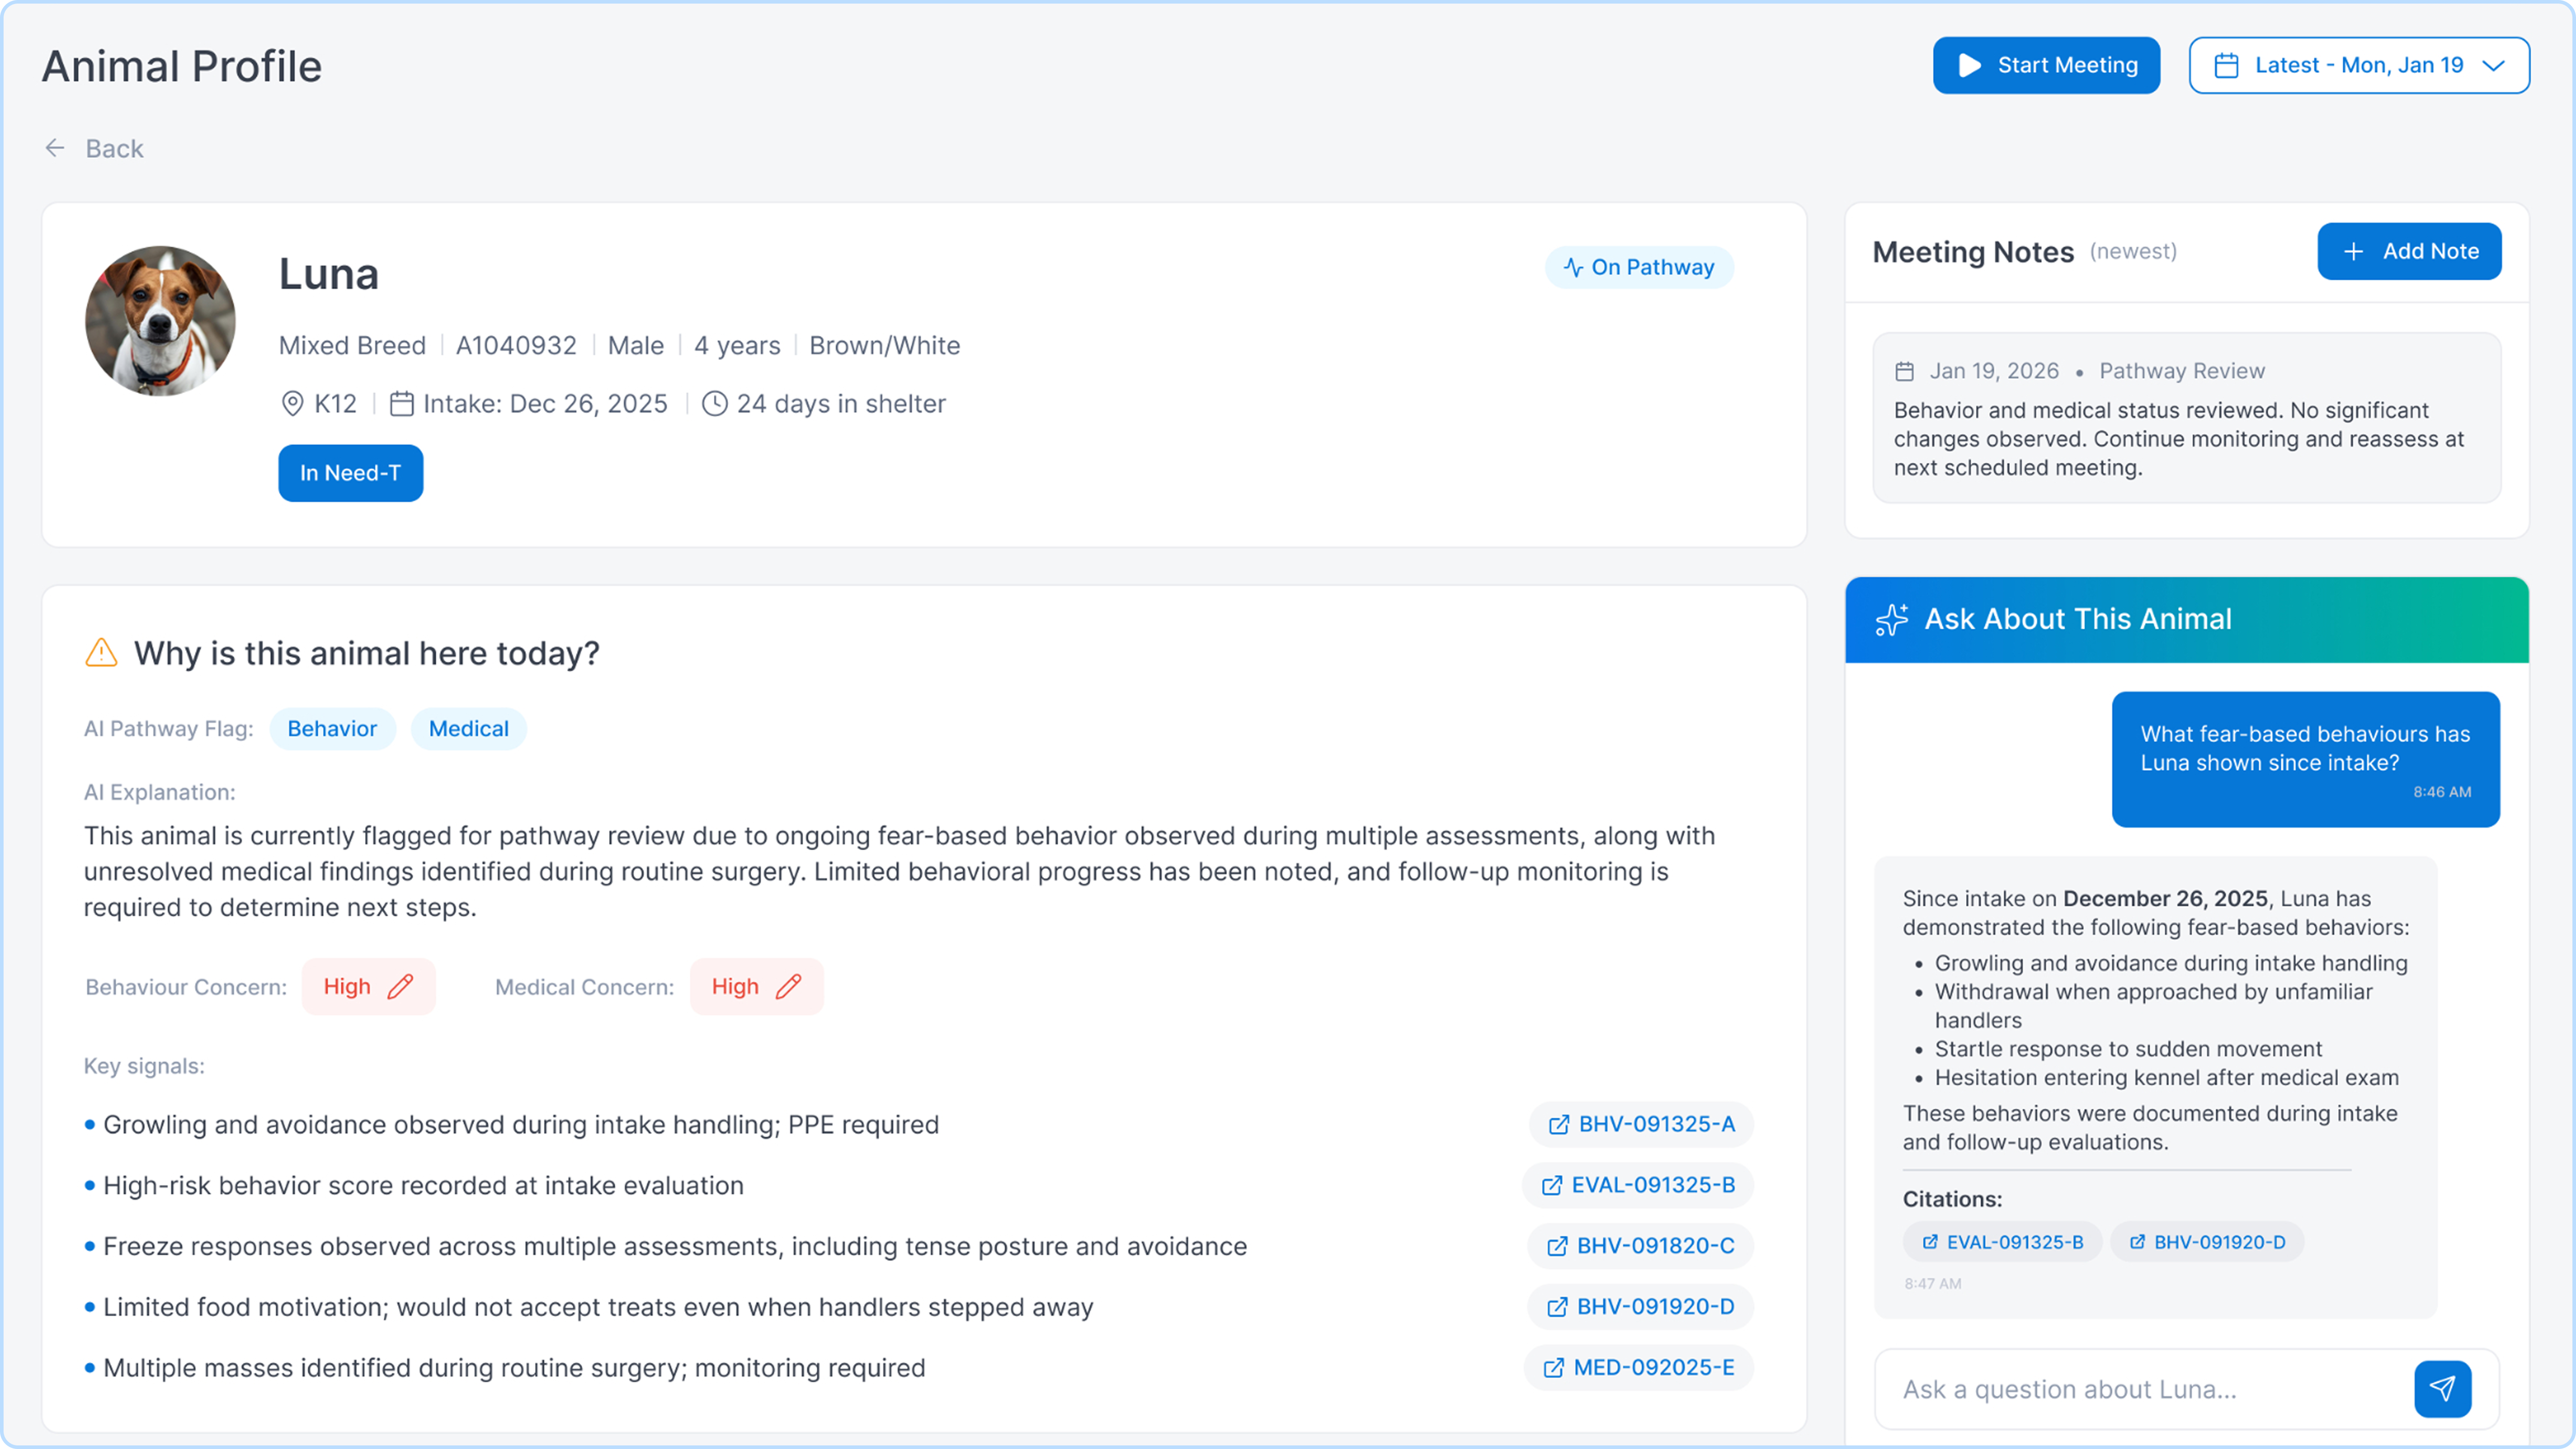2576x1449 pixels.
Task: Open EVAL-091325-B citation in chat
Action: click(2002, 1241)
